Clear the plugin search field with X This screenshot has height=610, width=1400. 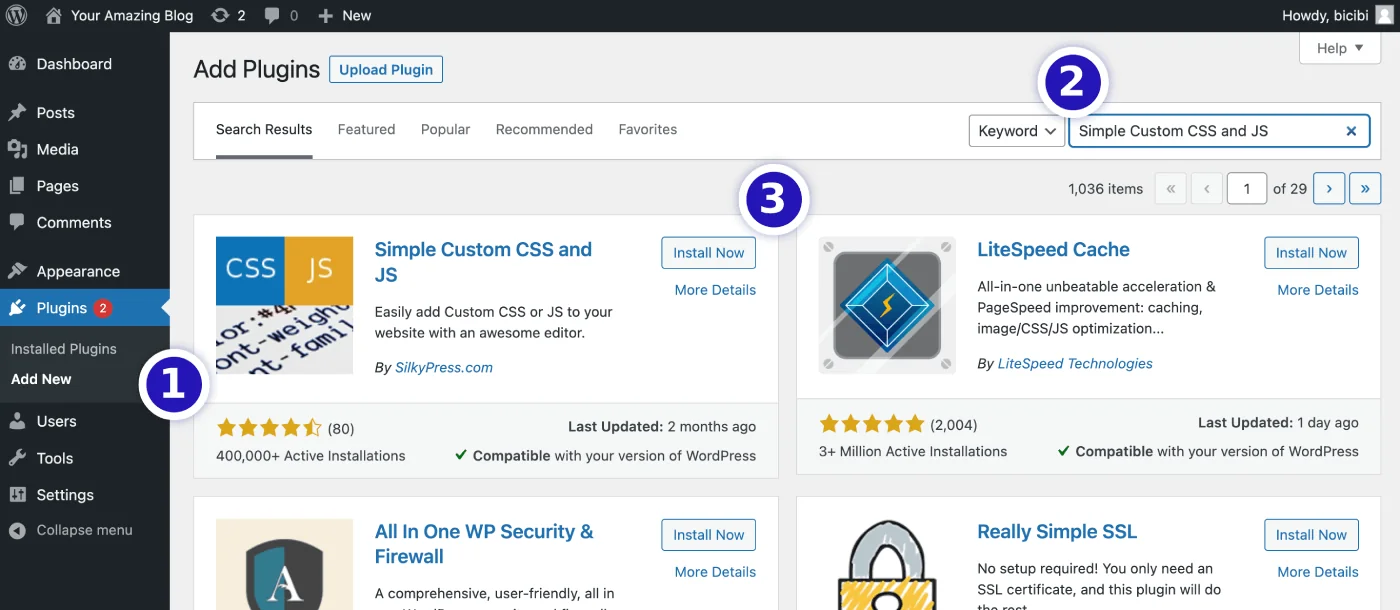1351,131
